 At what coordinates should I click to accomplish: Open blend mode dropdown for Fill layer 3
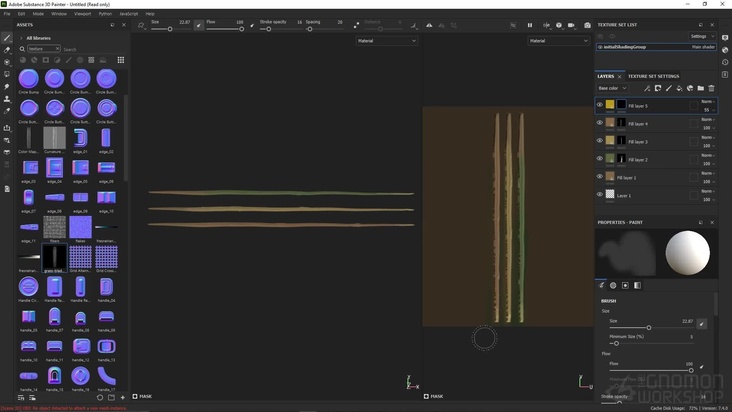coord(708,138)
